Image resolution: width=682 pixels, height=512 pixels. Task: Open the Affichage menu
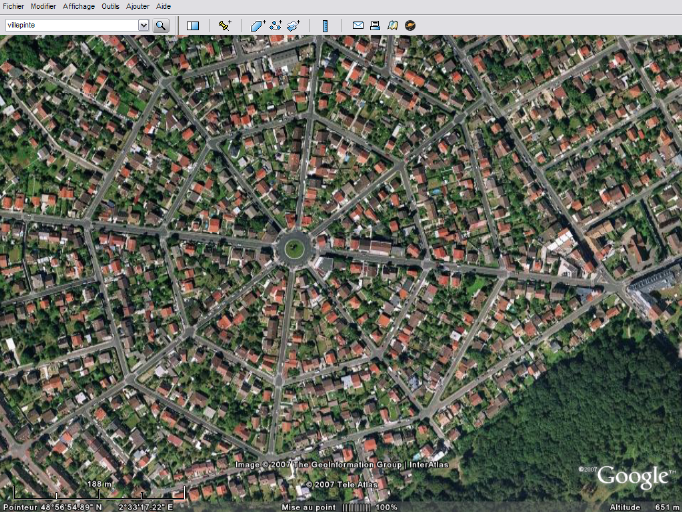click(x=79, y=6)
